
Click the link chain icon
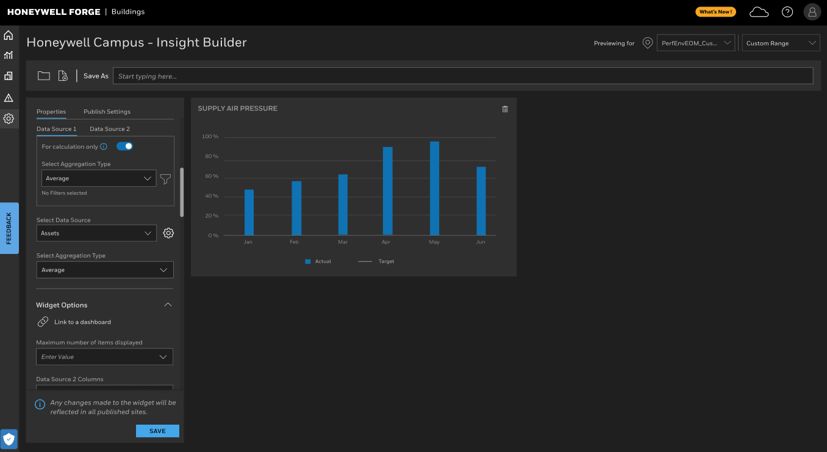43,322
